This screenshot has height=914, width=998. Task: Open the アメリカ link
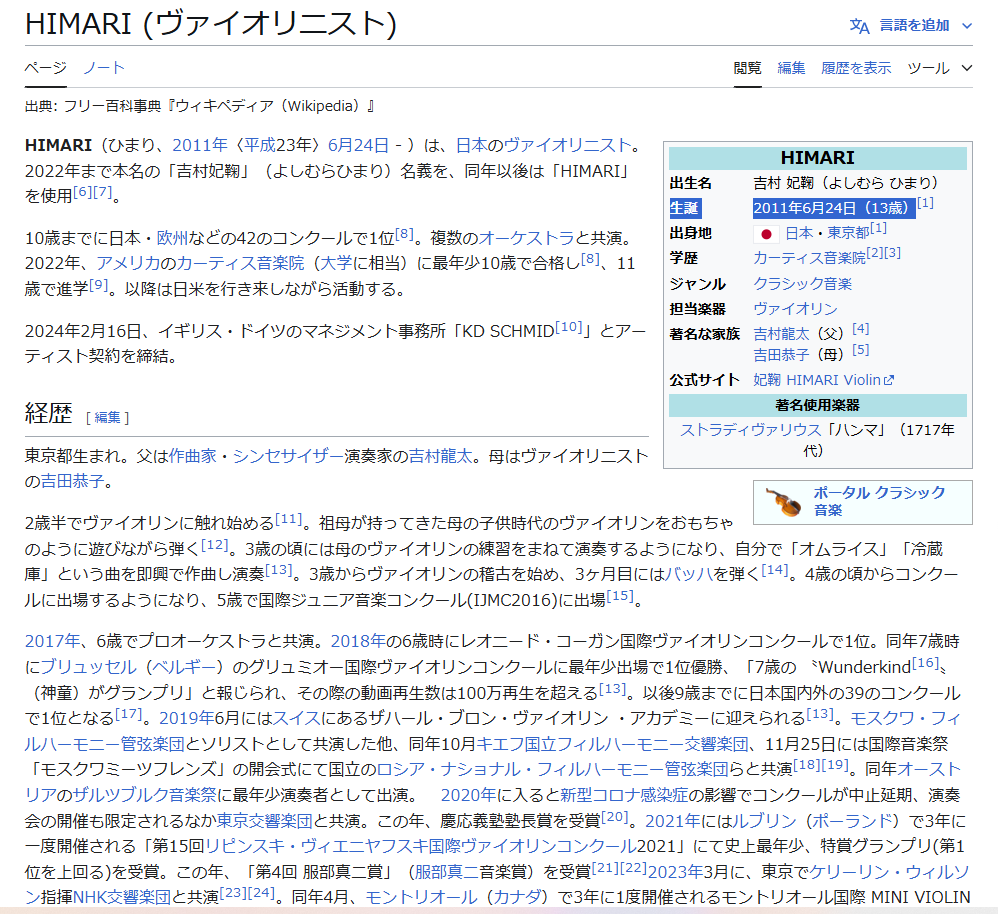coord(128,263)
